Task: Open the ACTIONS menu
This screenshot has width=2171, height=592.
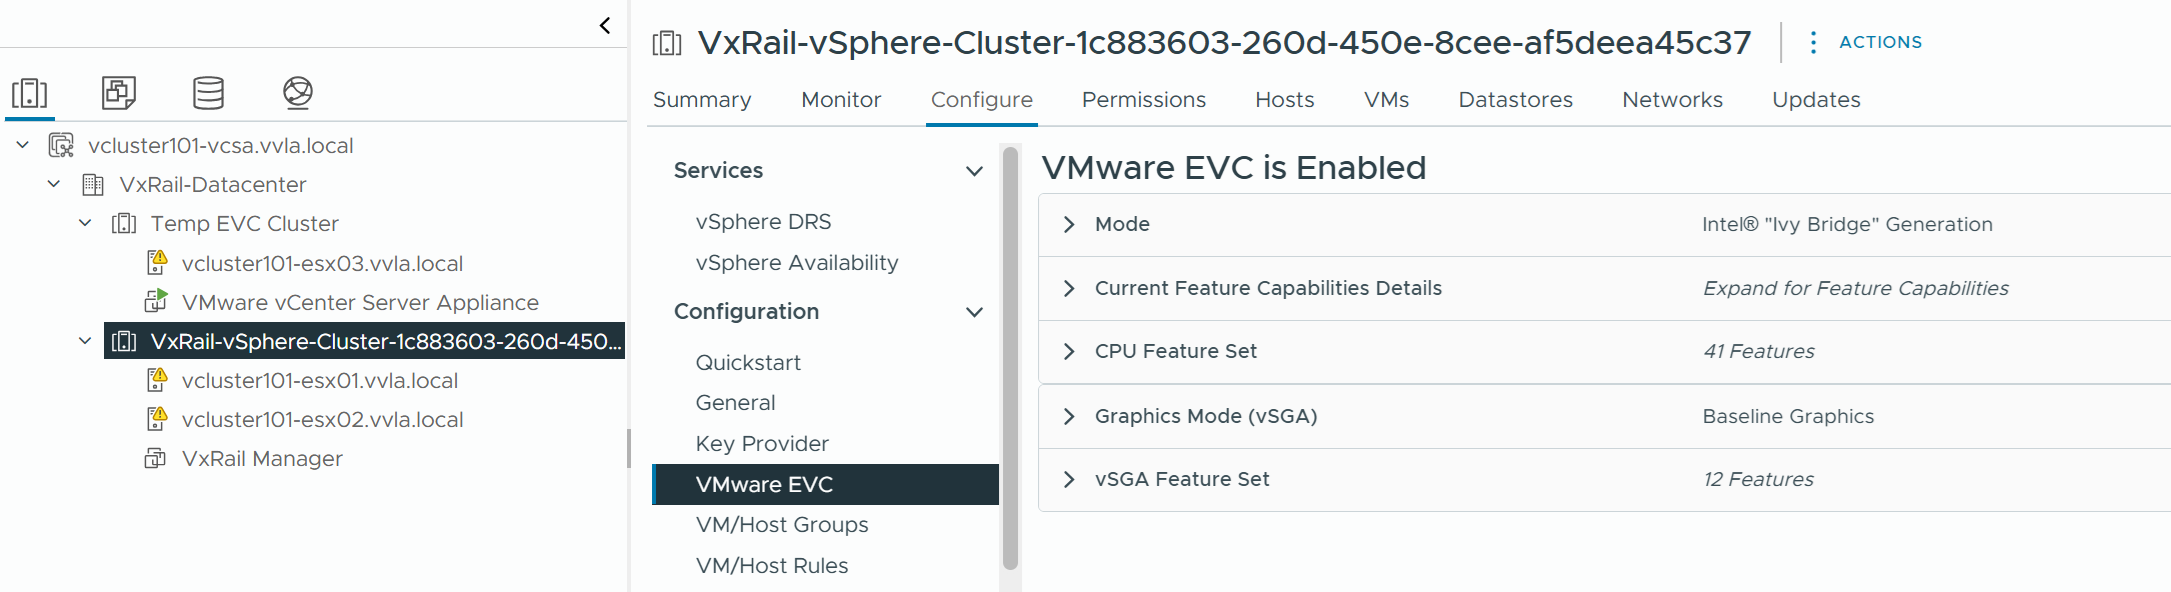Action: click(x=1879, y=42)
